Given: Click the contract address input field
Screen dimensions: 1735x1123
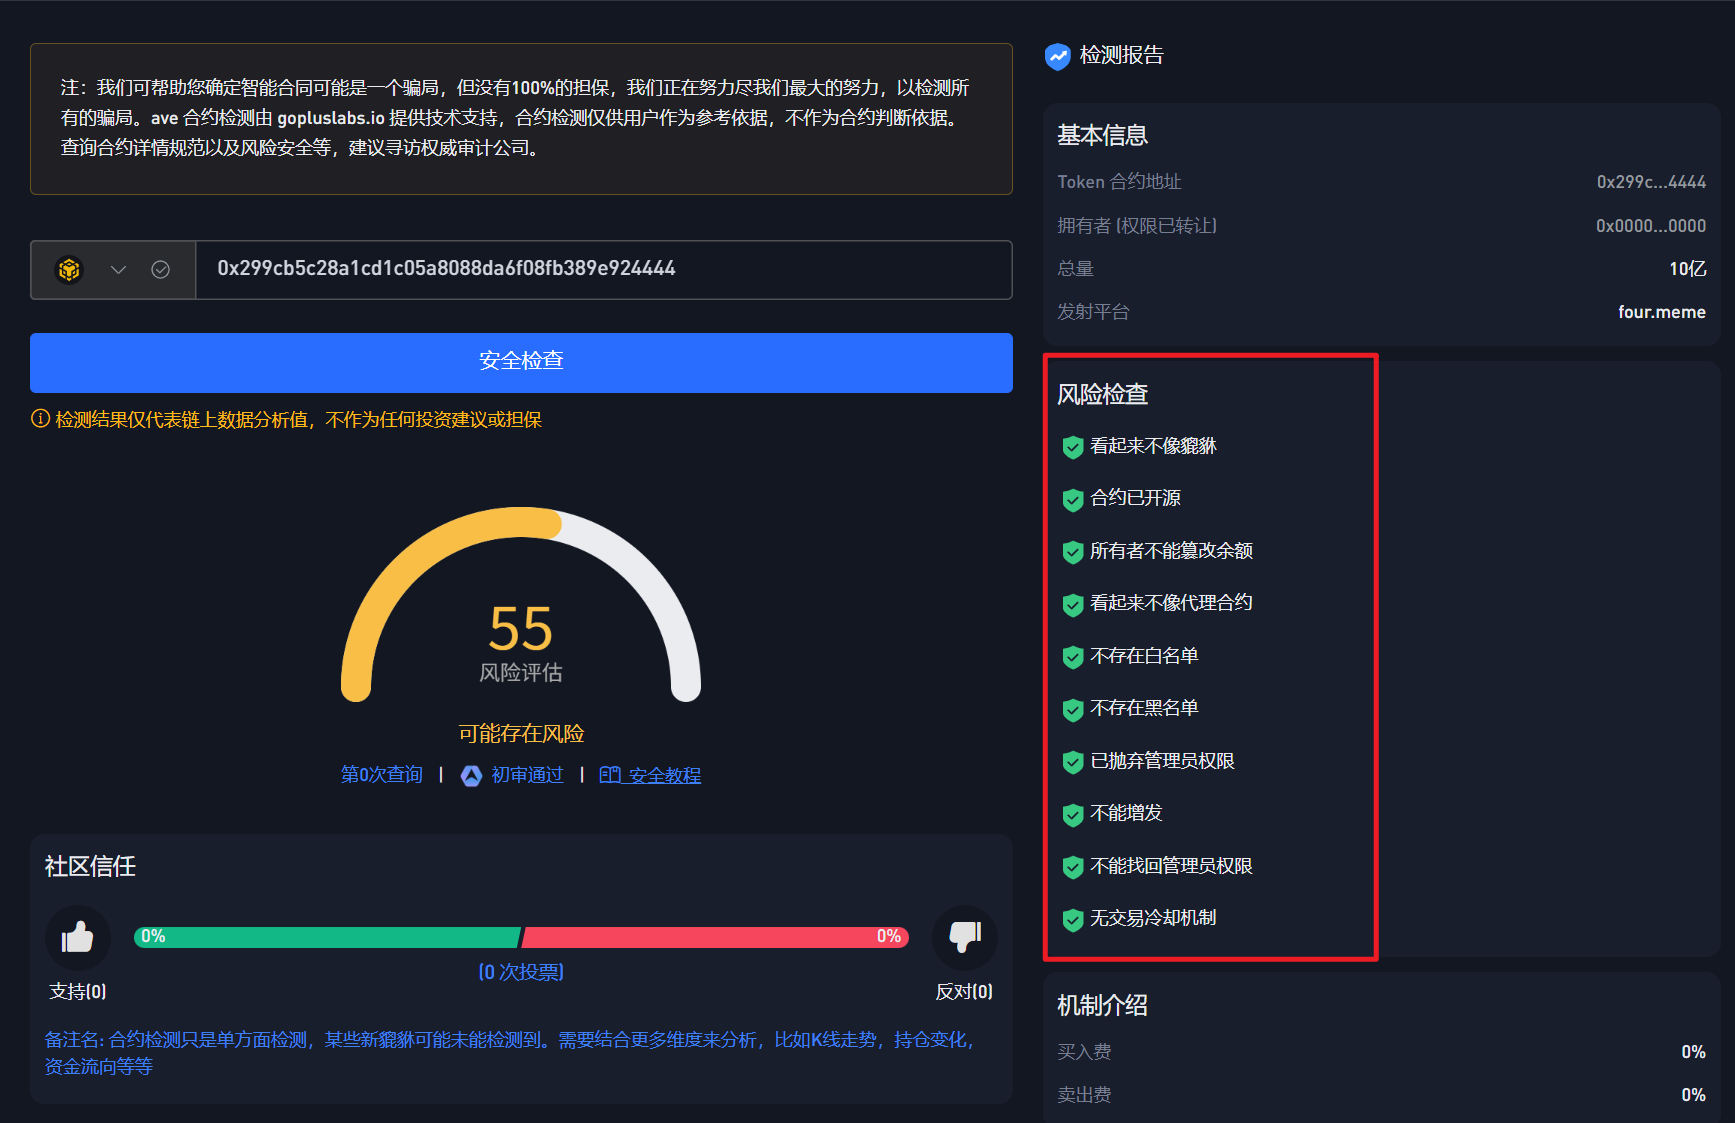Looking at the screenshot, I should pos(602,269).
